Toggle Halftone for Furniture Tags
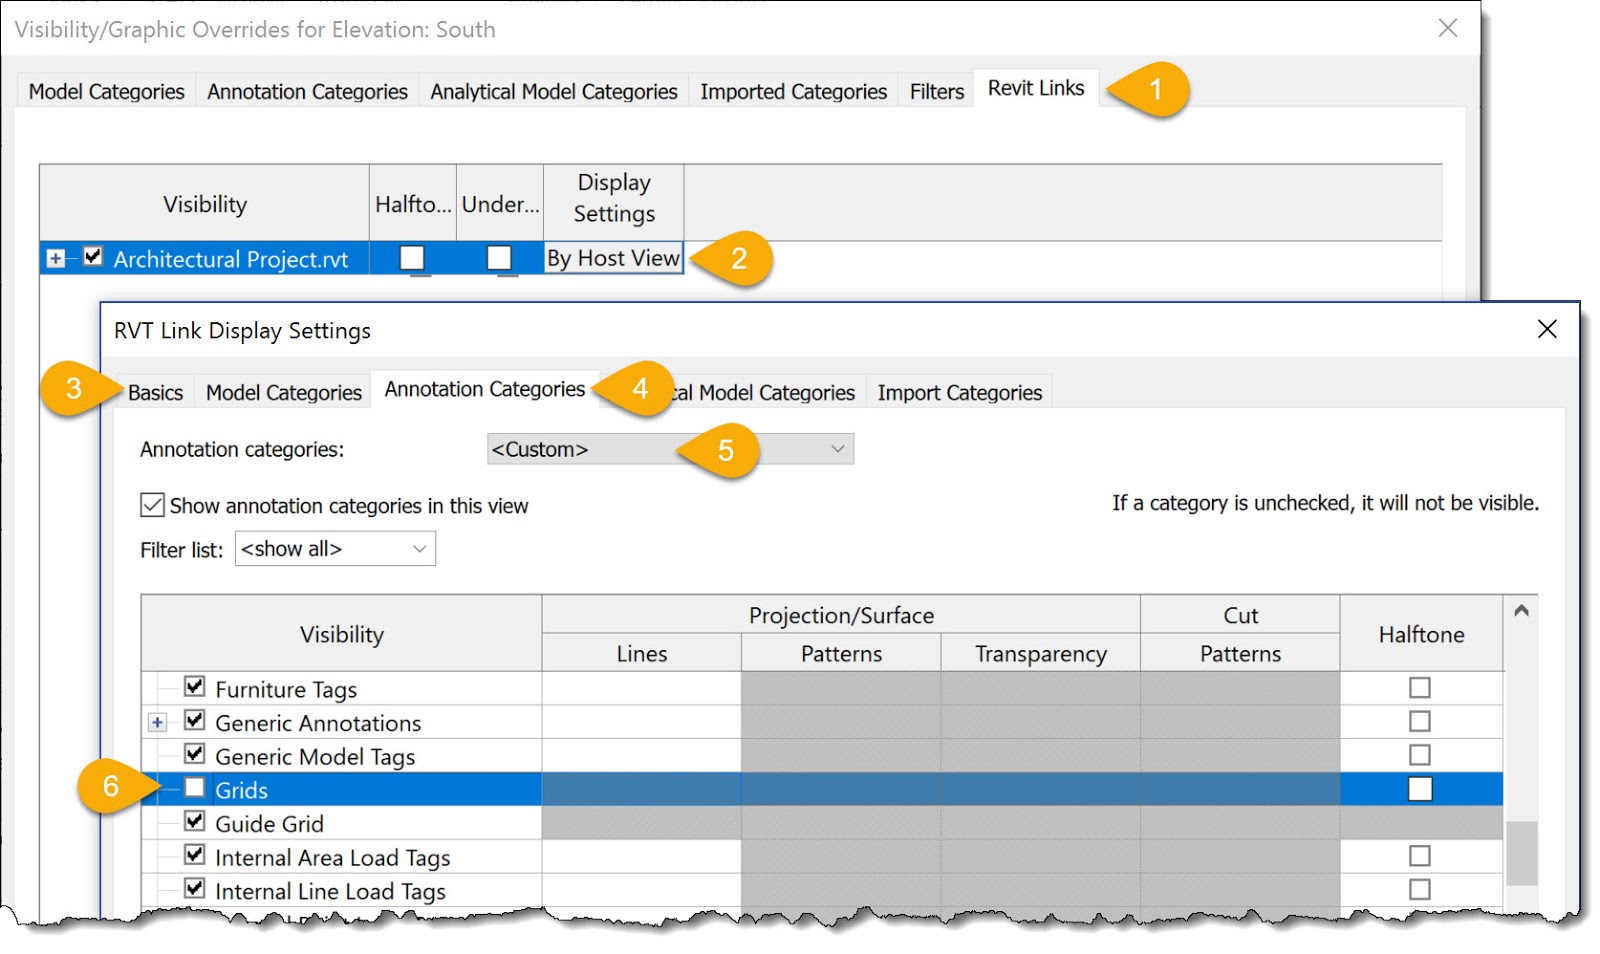The width and height of the screenshot is (1600, 954). [x=1420, y=687]
